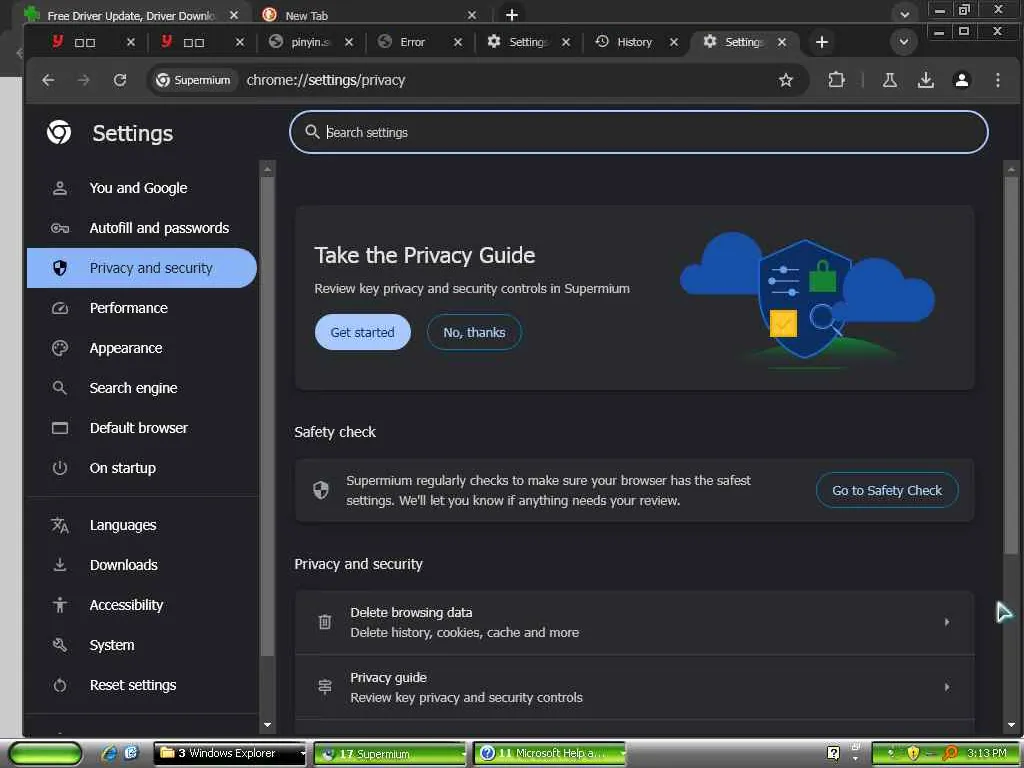Image resolution: width=1024 pixels, height=768 pixels.
Task: Select Privacy and security in sidebar
Action: pos(142,268)
